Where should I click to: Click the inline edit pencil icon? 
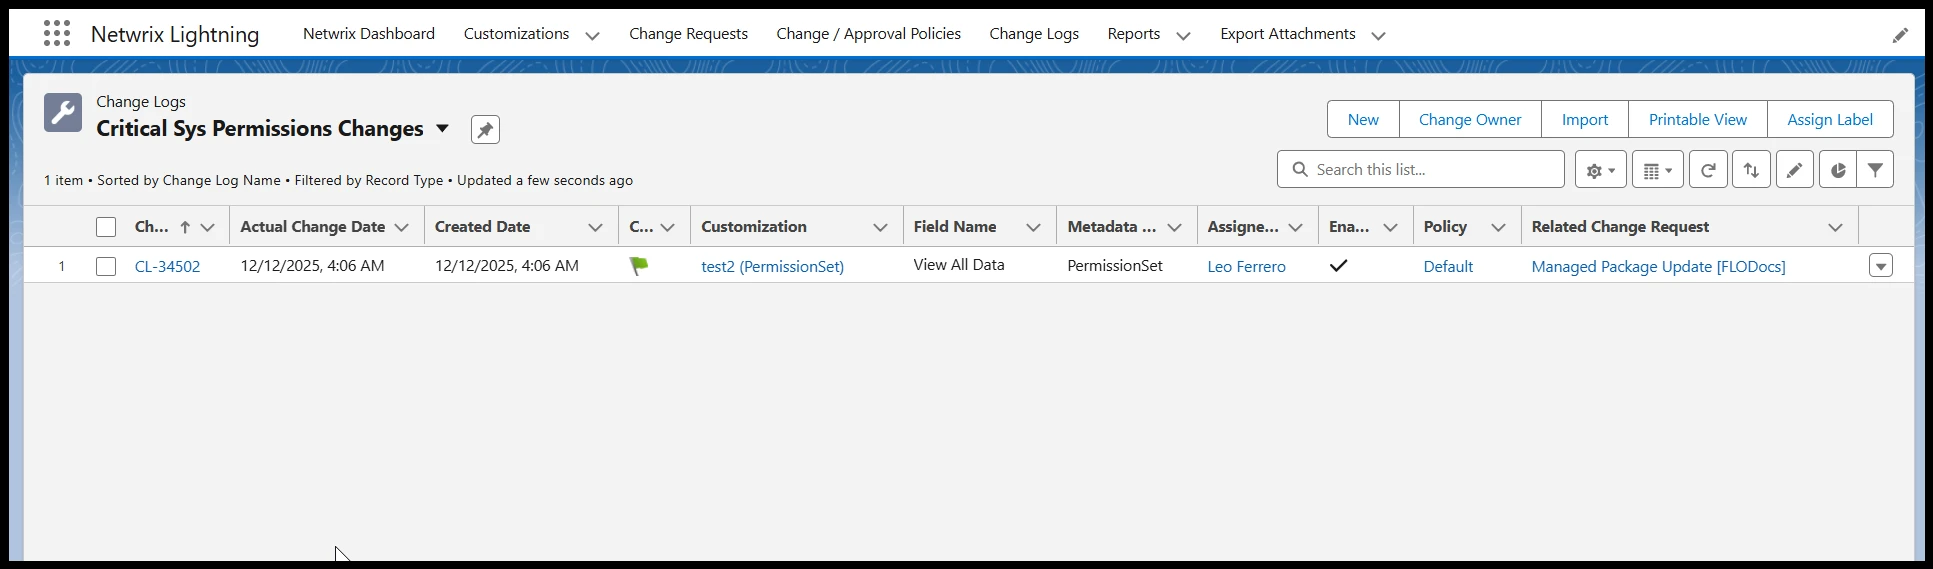tap(1794, 170)
